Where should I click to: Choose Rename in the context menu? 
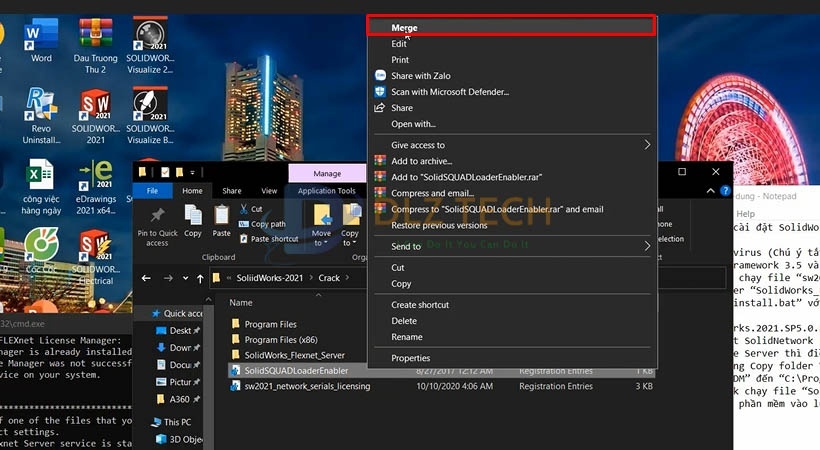click(511, 337)
